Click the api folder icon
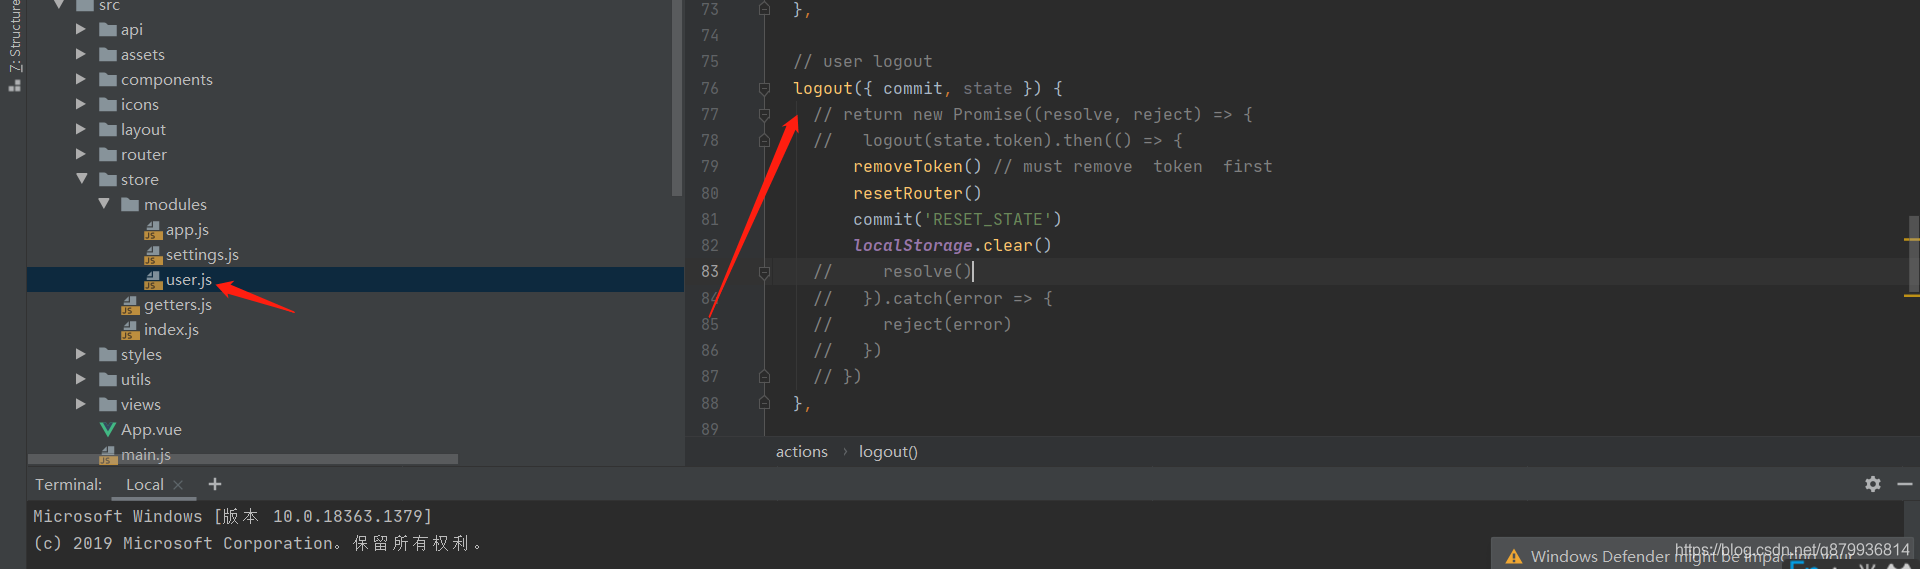 tap(109, 29)
